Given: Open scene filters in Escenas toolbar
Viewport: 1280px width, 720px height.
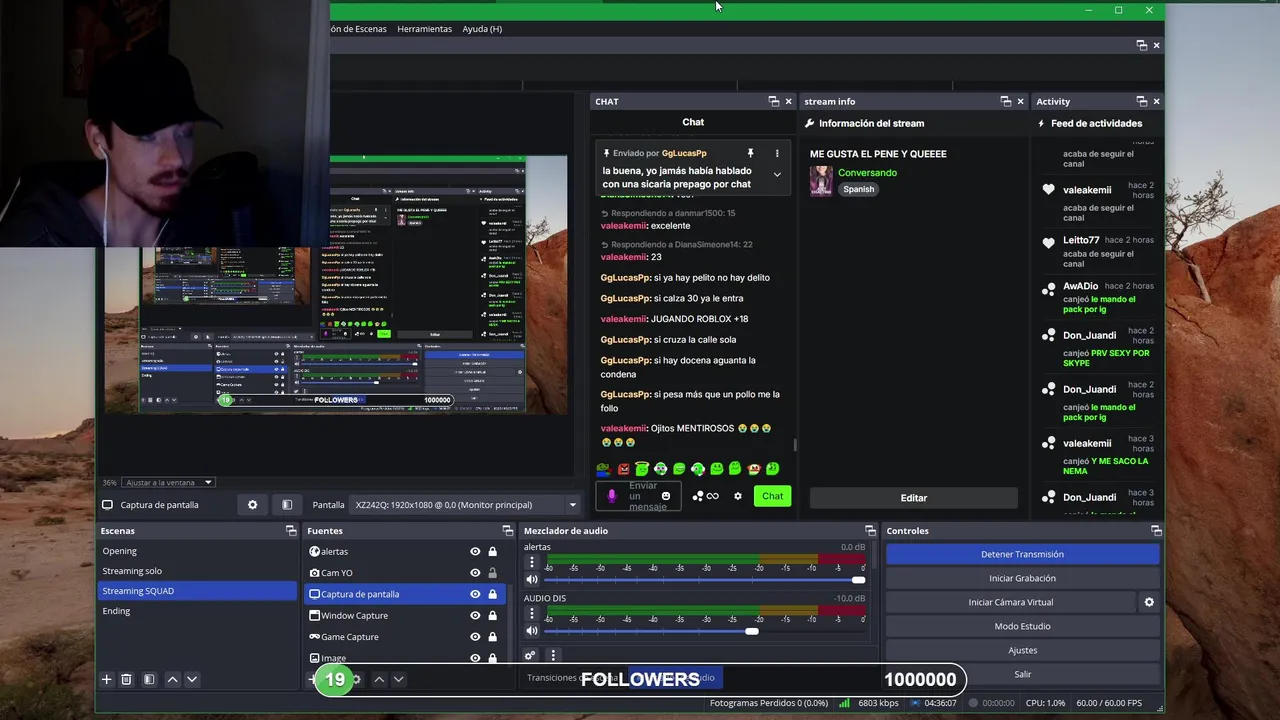Looking at the screenshot, I should point(149,679).
